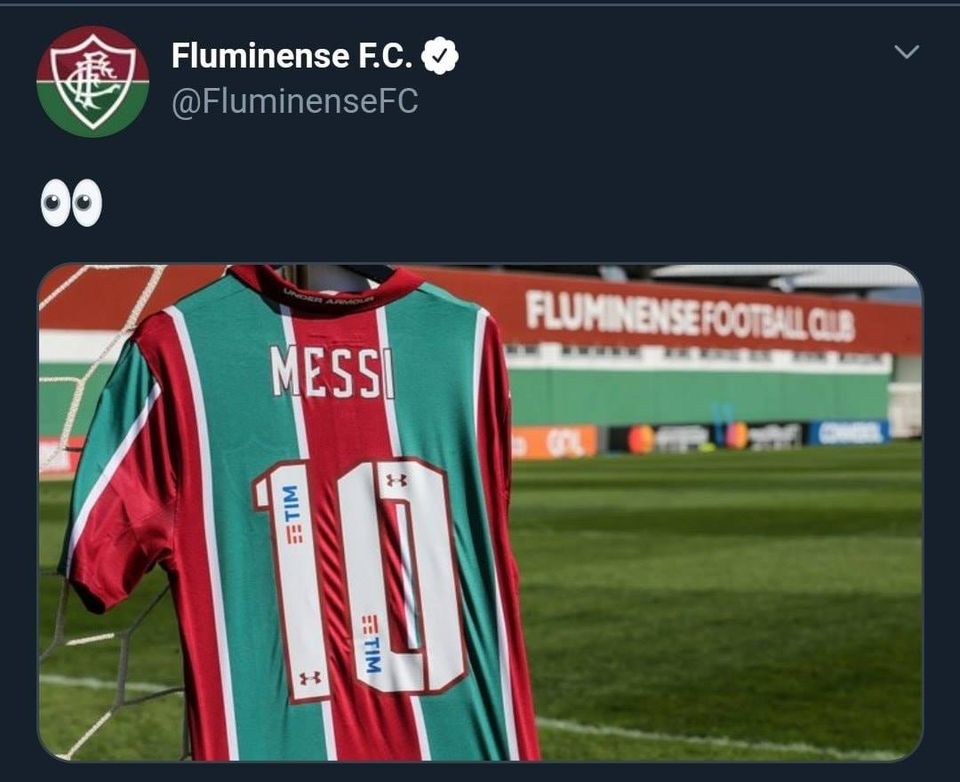Click the MESSI name on the jersey
The image size is (960, 782).
pyautogui.click(x=333, y=372)
